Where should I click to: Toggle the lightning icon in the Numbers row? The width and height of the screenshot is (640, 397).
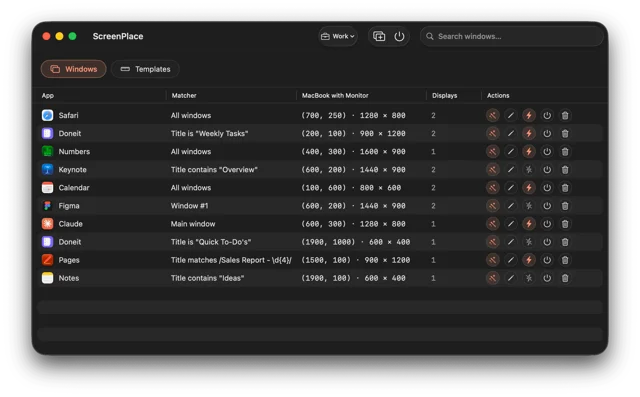click(x=529, y=152)
